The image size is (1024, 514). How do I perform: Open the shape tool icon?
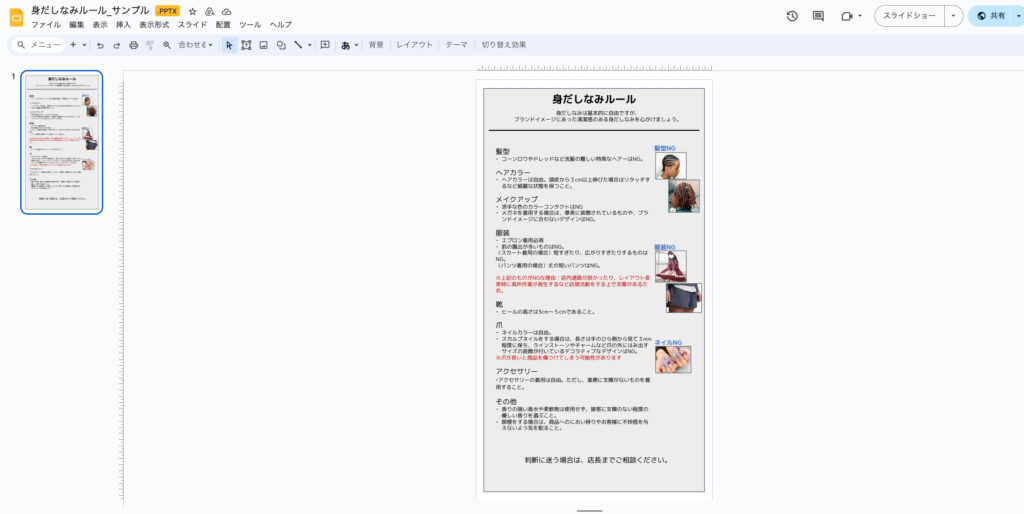pyautogui.click(x=281, y=45)
